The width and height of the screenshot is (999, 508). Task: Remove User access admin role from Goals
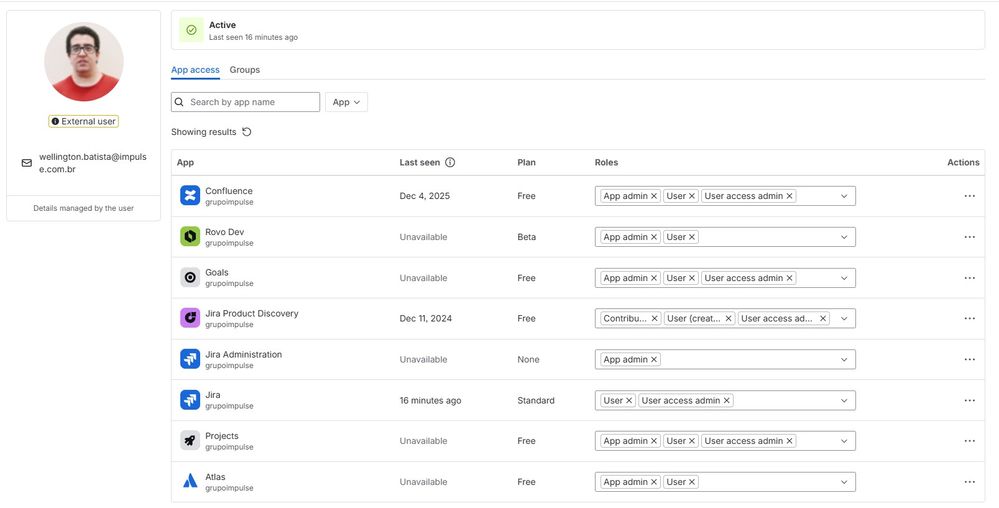pos(789,278)
